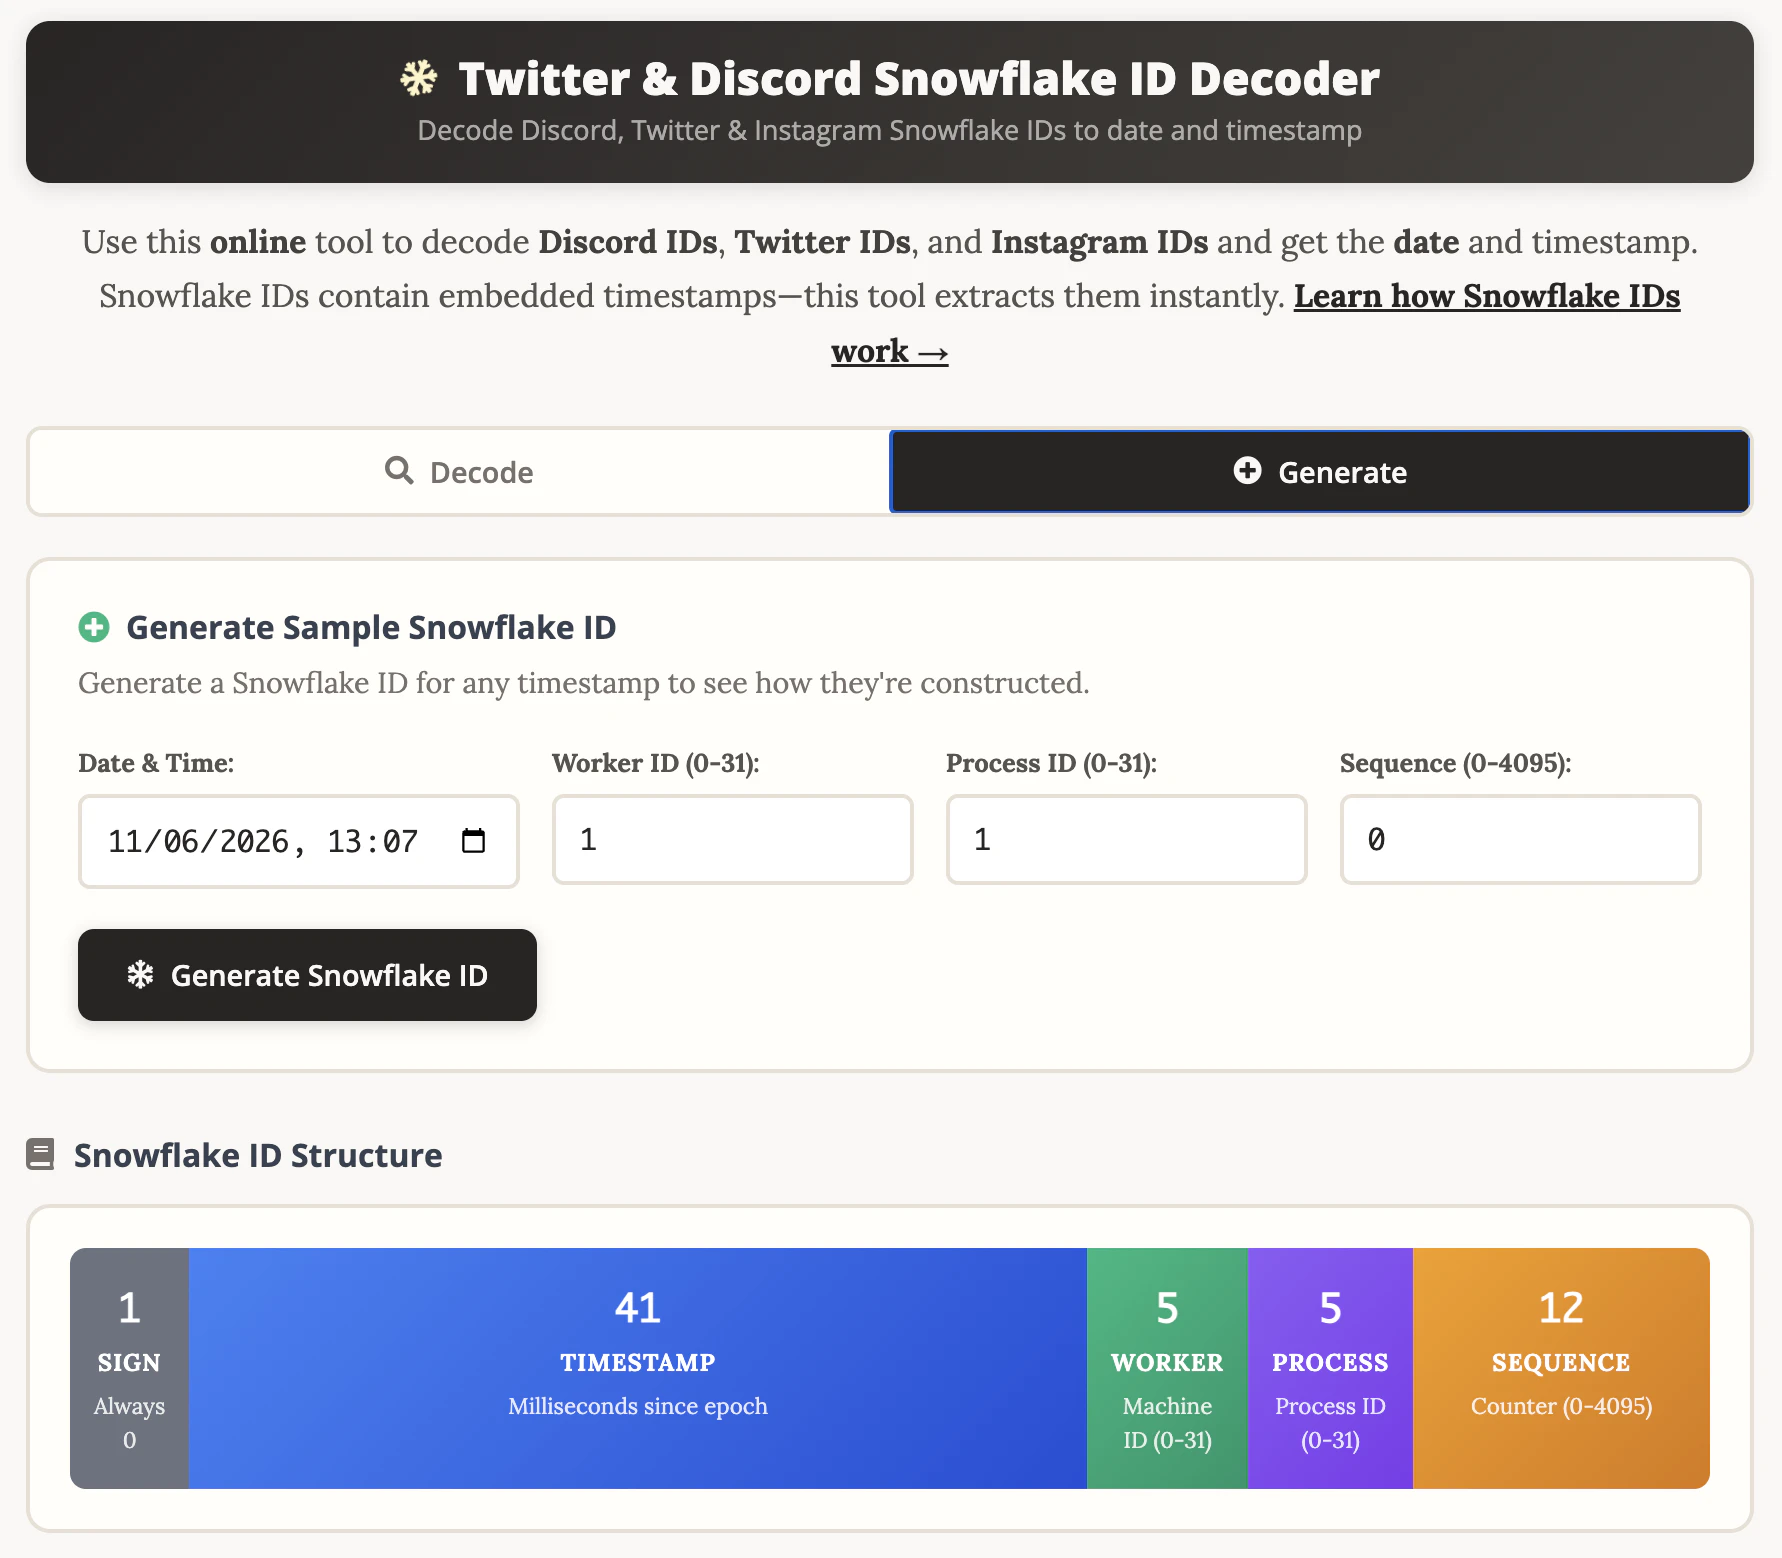Select the Generate tab
Viewport: 1782px width, 1558px height.
click(1320, 472)
